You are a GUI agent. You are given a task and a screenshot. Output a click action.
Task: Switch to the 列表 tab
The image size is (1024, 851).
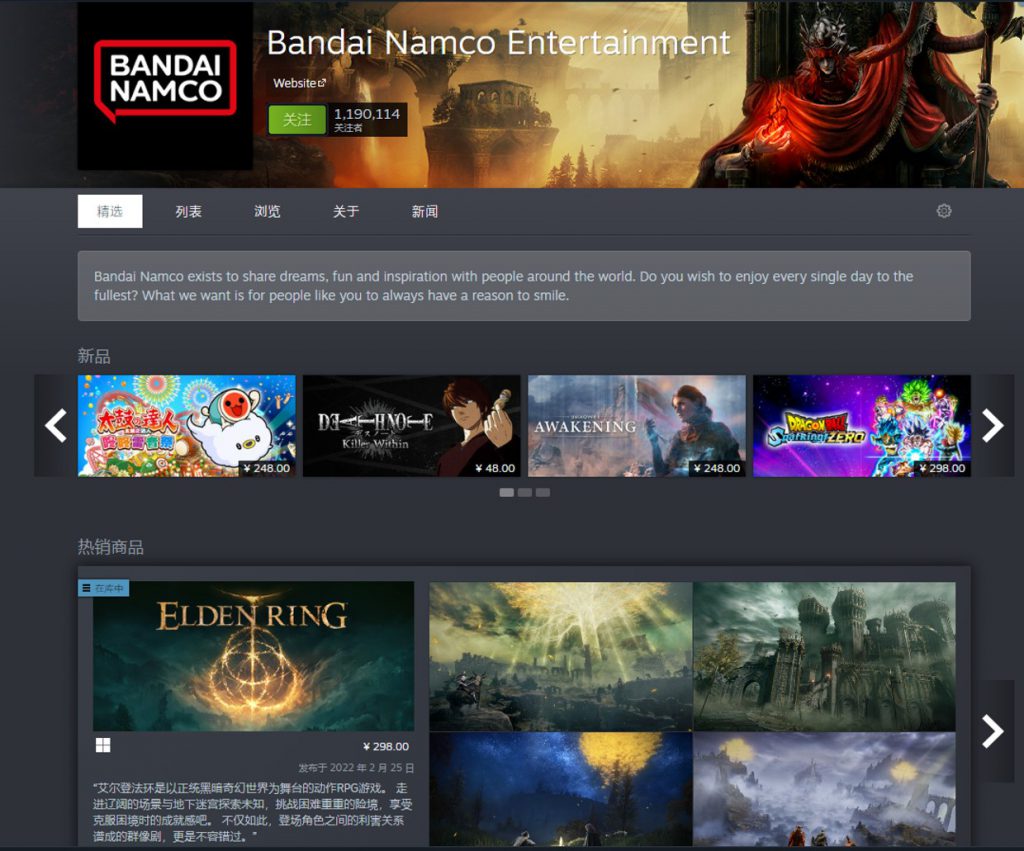tap(188, 212)
